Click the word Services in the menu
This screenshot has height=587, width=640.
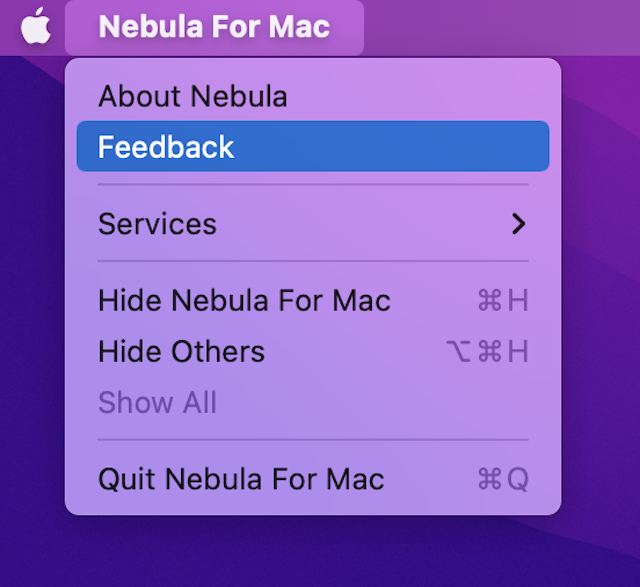(x=157, y=224)
